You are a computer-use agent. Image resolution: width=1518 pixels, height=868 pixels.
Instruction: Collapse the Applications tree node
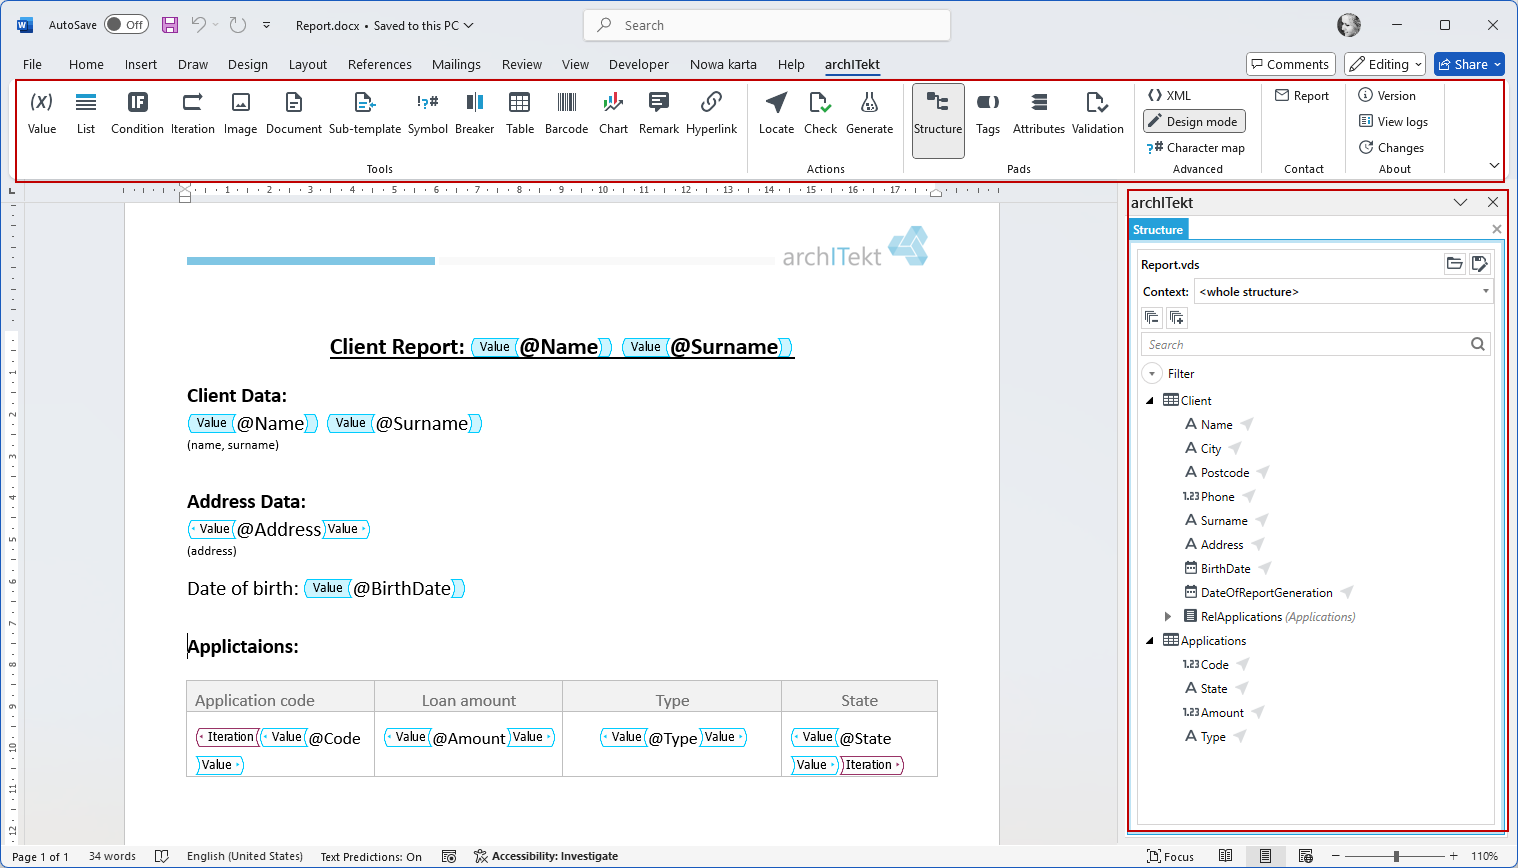(1150, 641)
